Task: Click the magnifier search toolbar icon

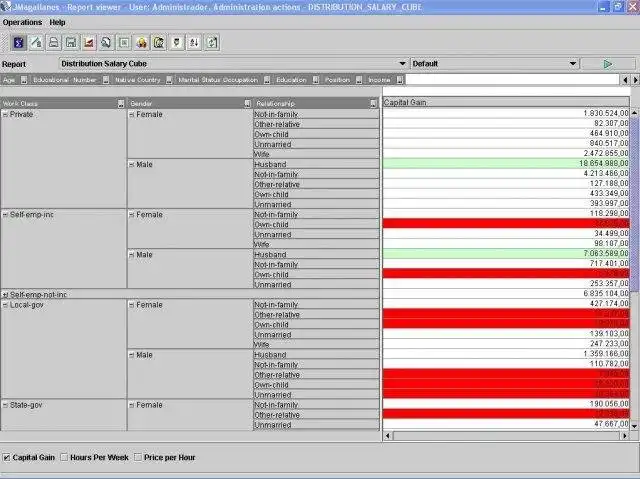Action: coord(106,42)
